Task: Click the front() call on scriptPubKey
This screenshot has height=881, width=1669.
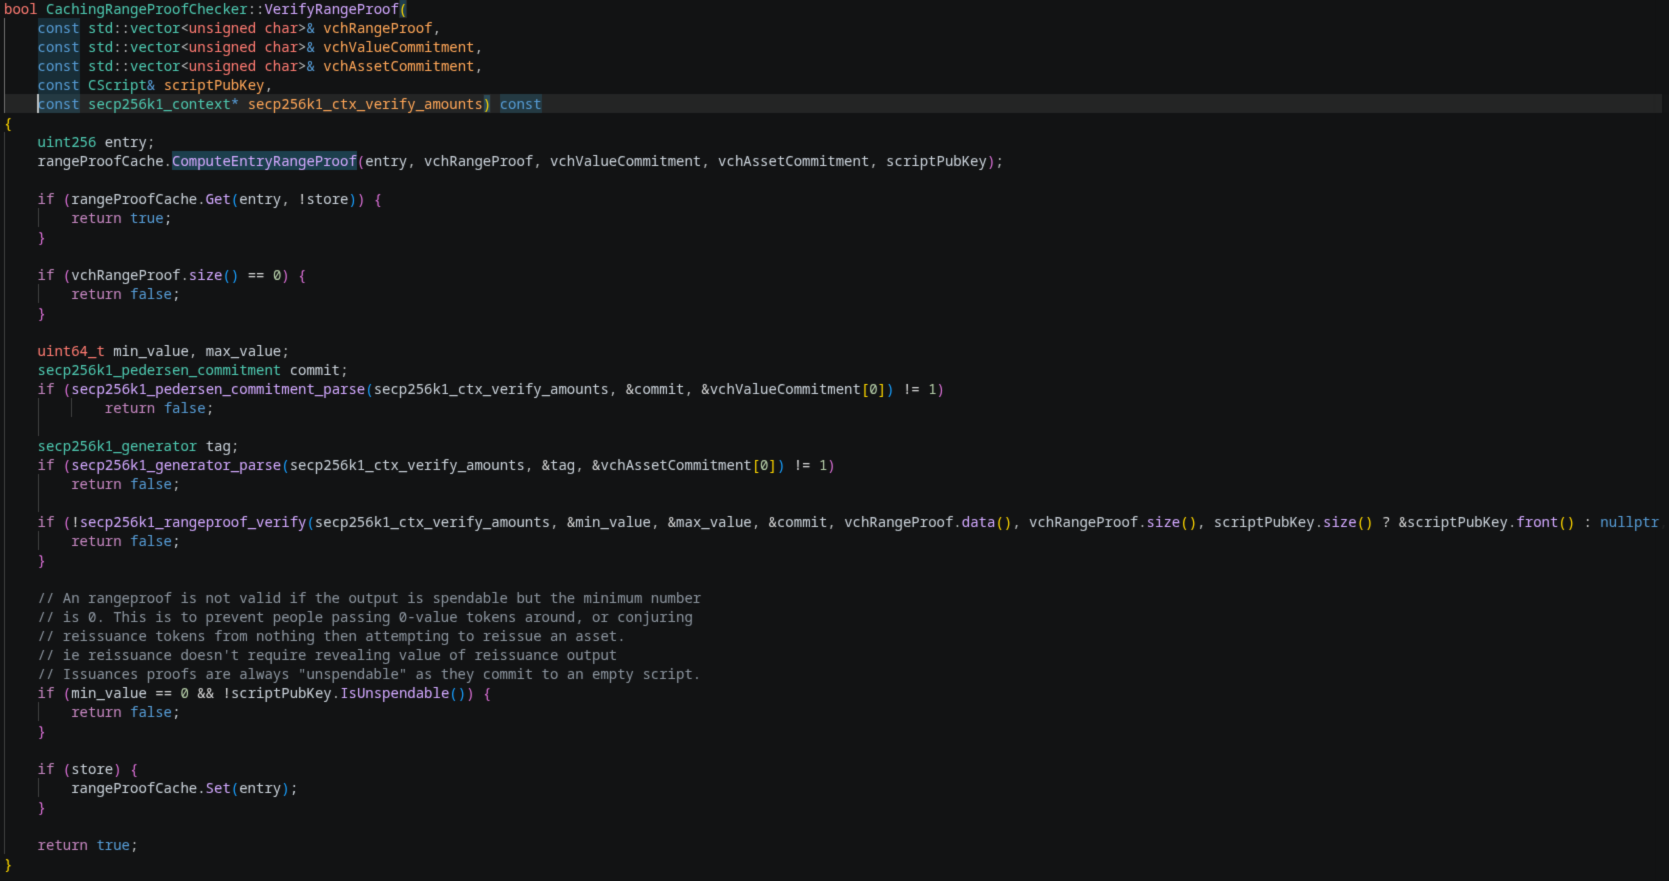Action: pos(1545,522)
